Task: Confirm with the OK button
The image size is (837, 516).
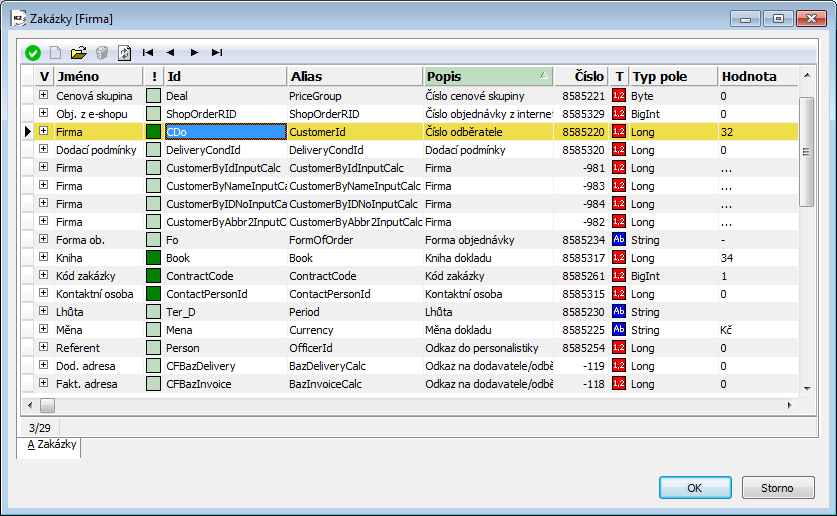Action: [x=695, y=488]
